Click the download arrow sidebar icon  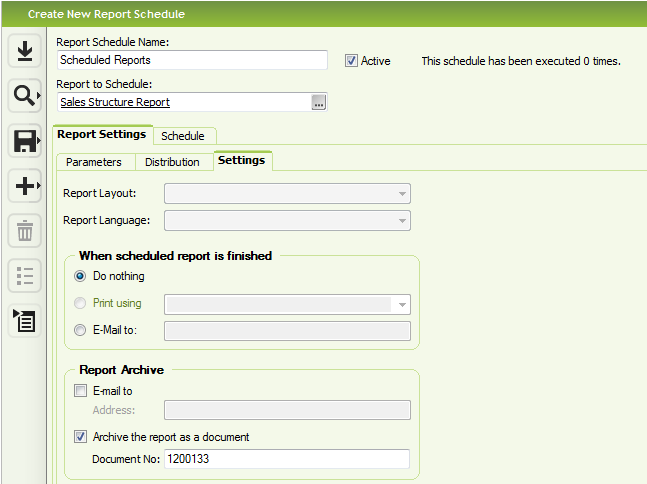[x=25, y=51]
